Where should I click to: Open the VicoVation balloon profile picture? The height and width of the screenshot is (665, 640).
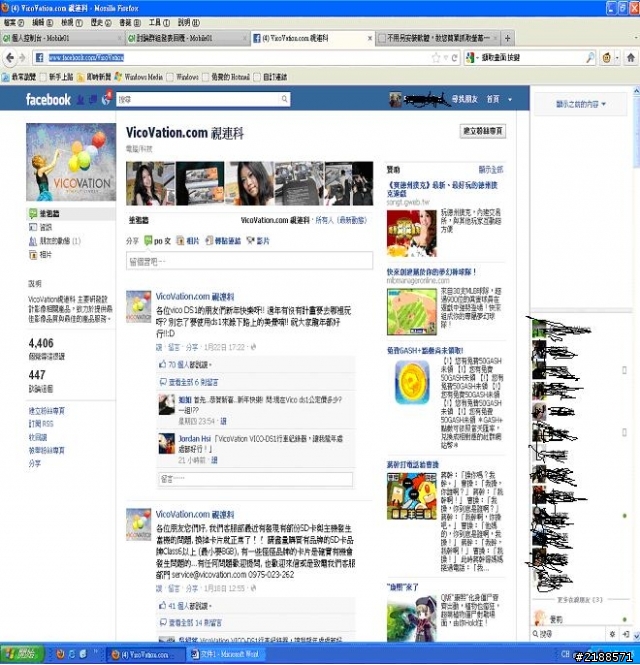71,162
